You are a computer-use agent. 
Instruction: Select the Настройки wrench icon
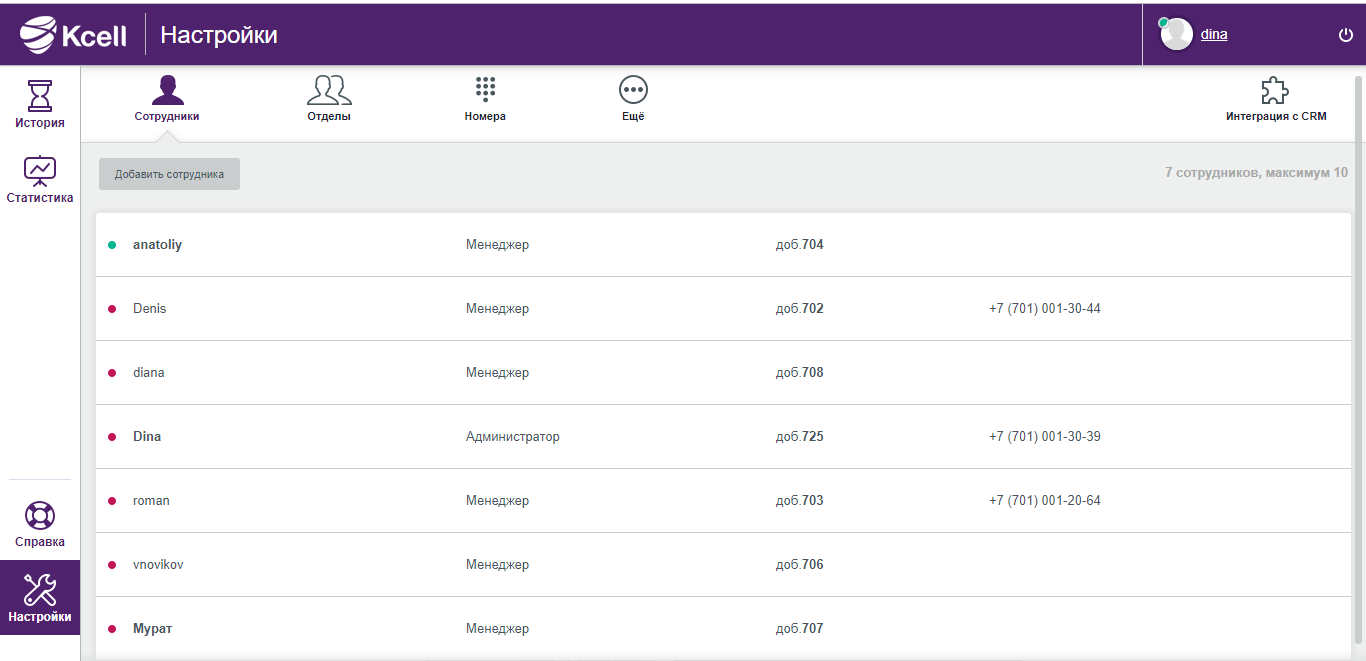click(x=40, y=589)
